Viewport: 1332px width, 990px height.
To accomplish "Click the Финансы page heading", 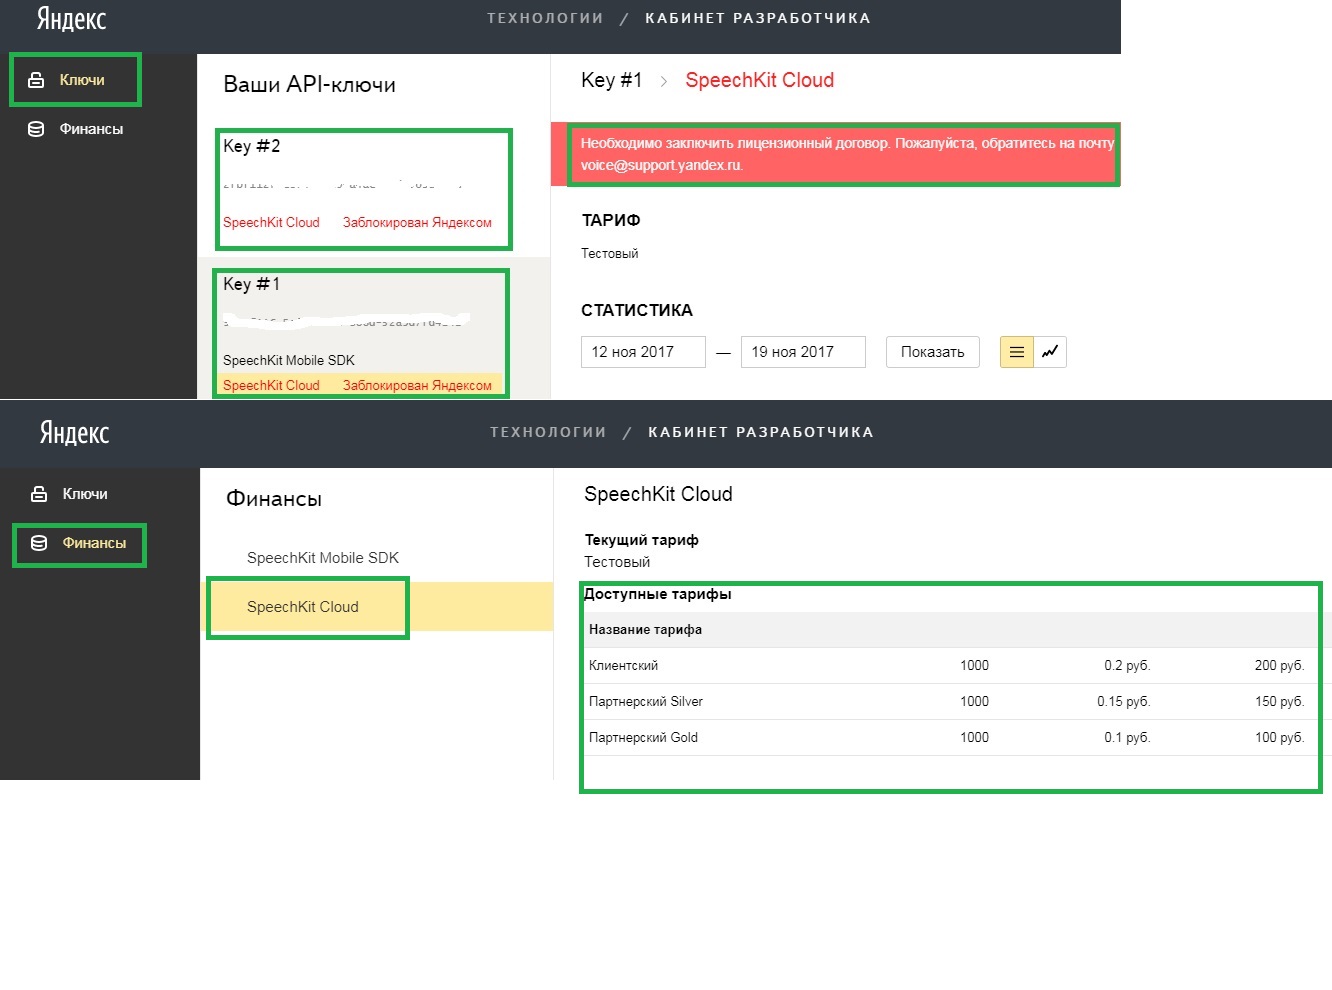I will tap(274, 499).
